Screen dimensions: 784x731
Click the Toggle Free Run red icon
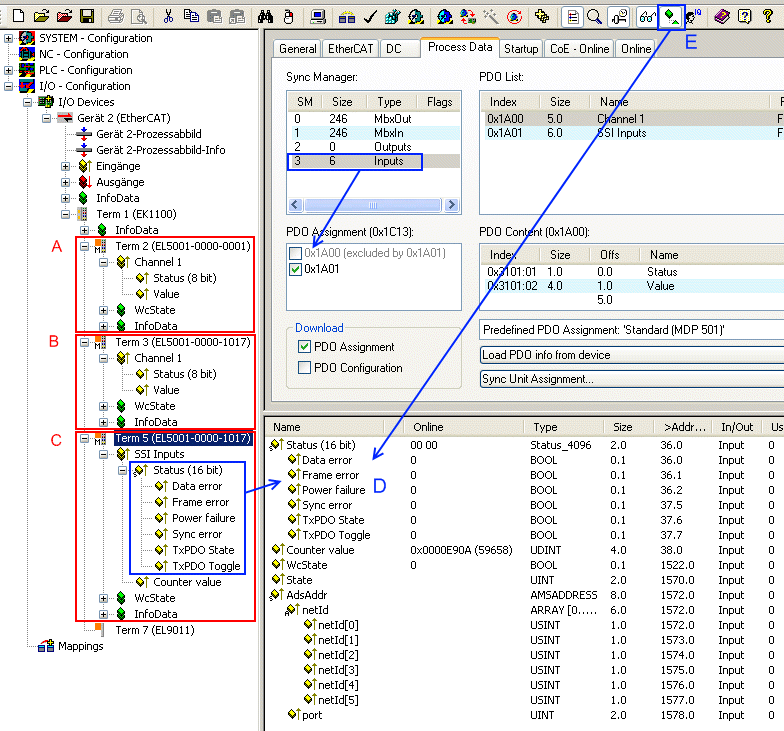514,18
